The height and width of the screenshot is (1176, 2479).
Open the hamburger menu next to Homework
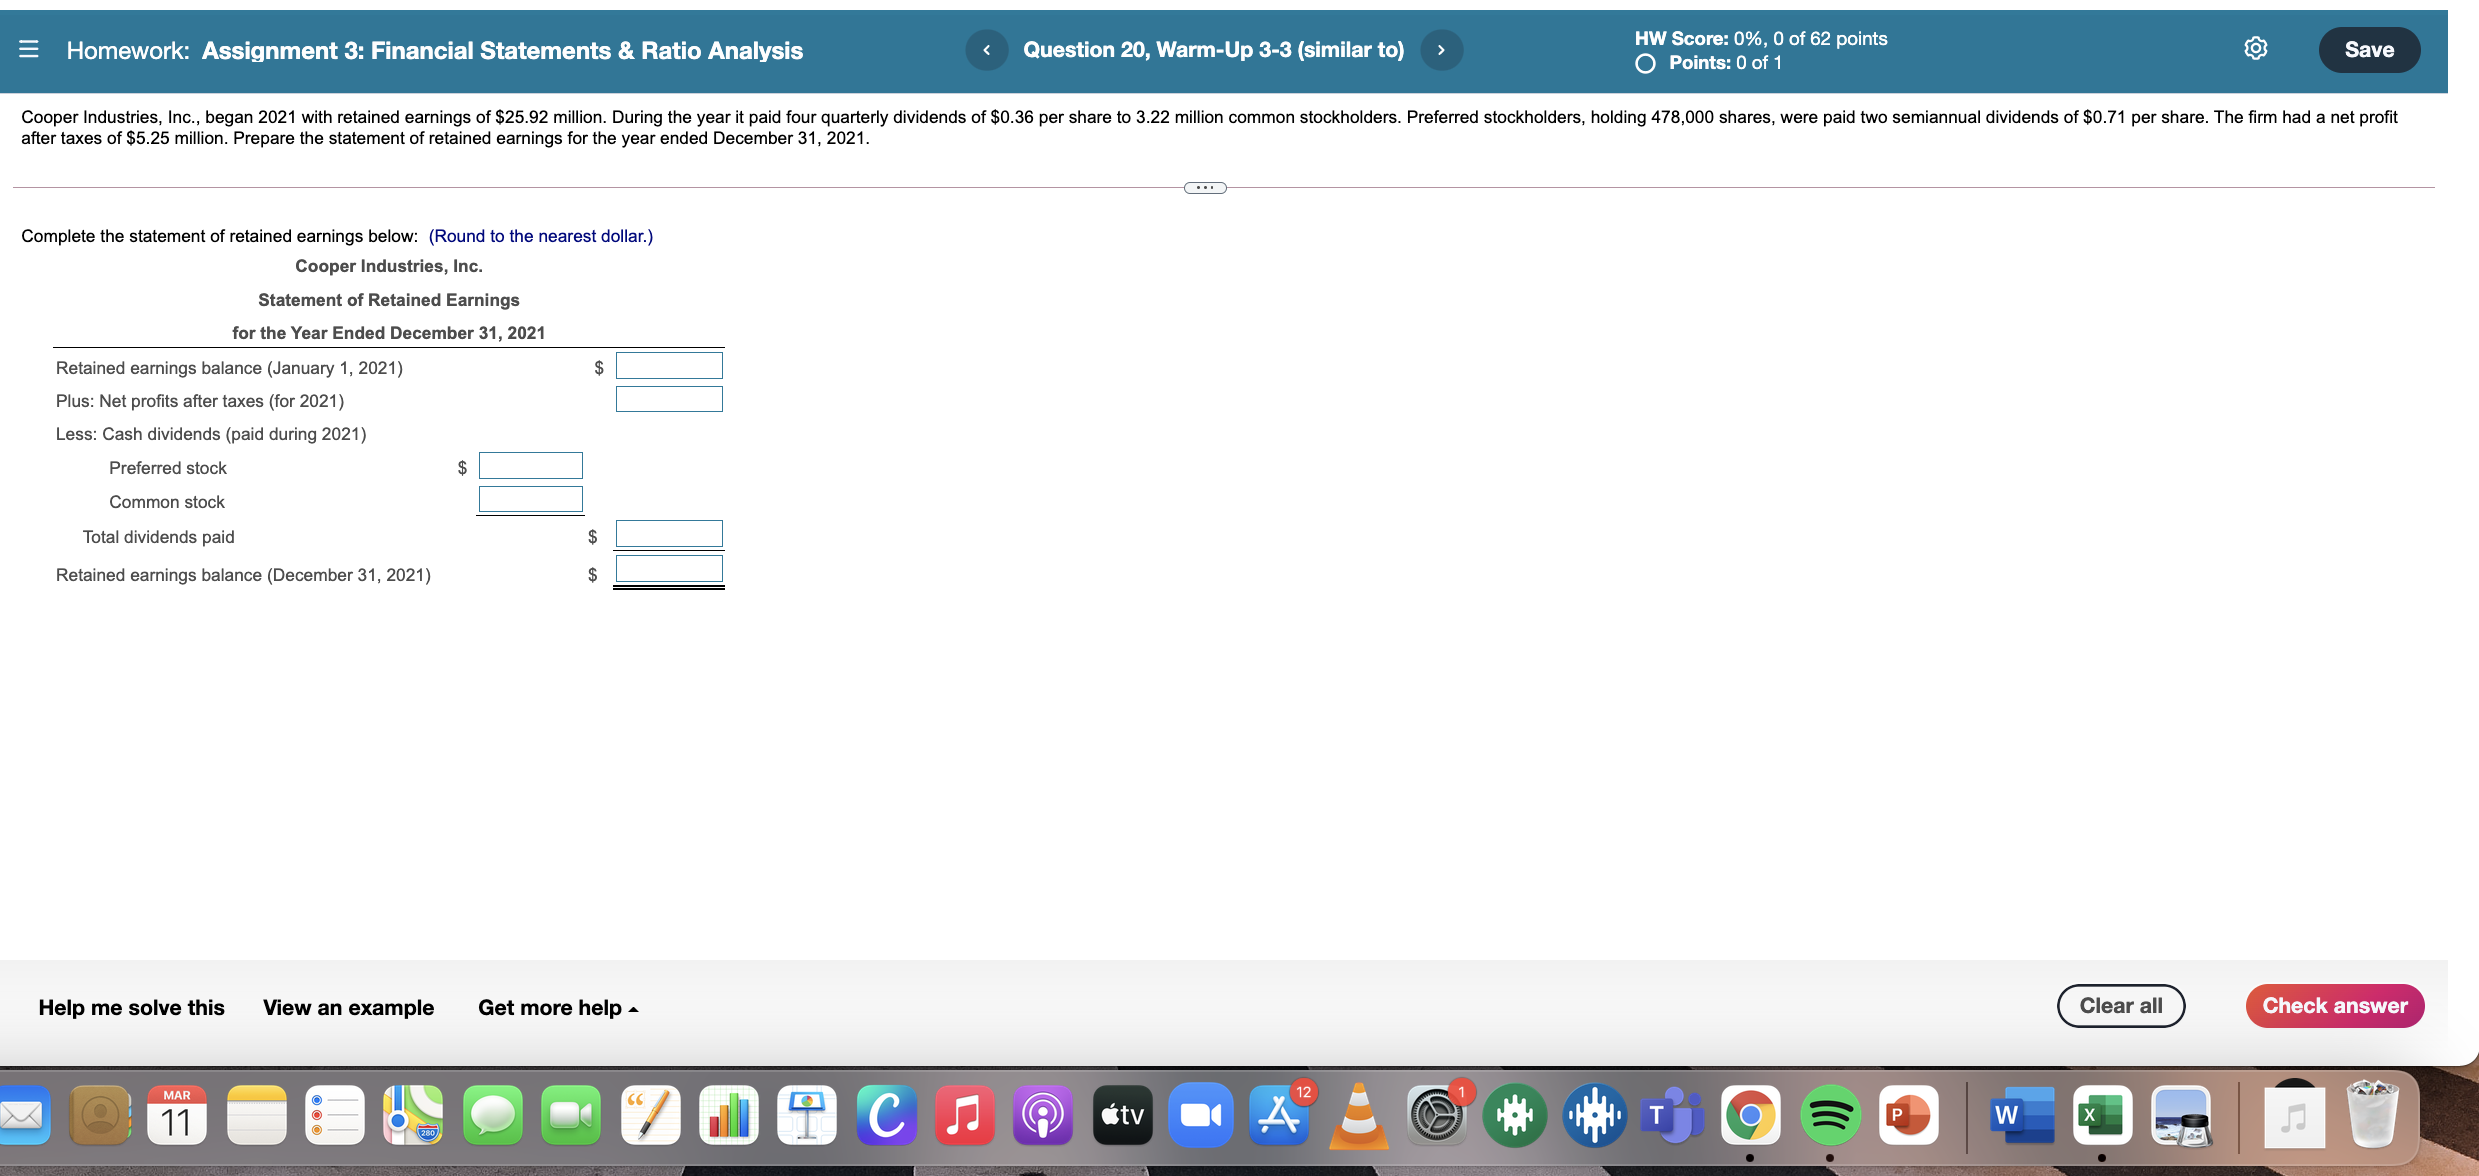tap(30, 49)
